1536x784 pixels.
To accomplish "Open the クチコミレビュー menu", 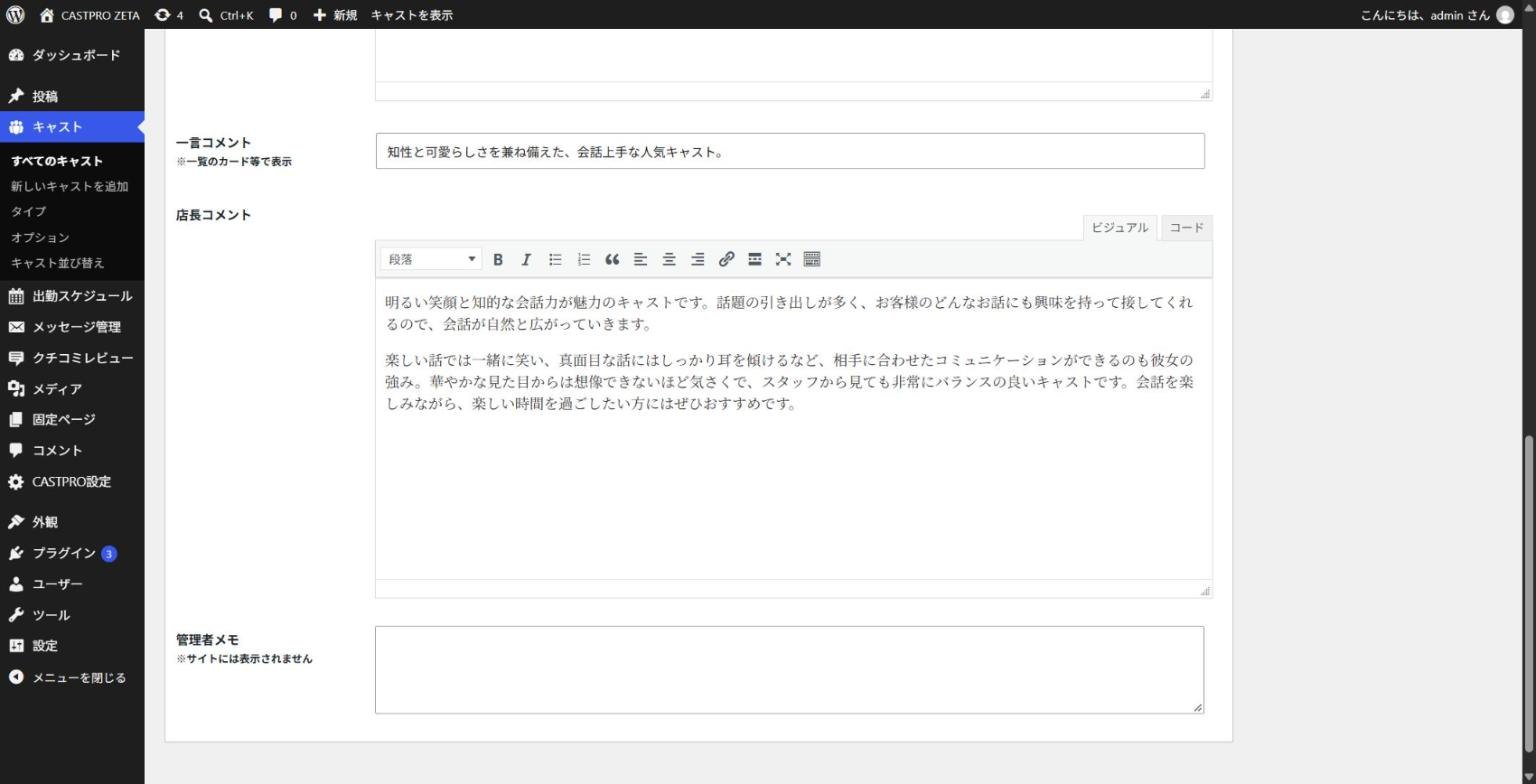I will [x=72, y=358].
